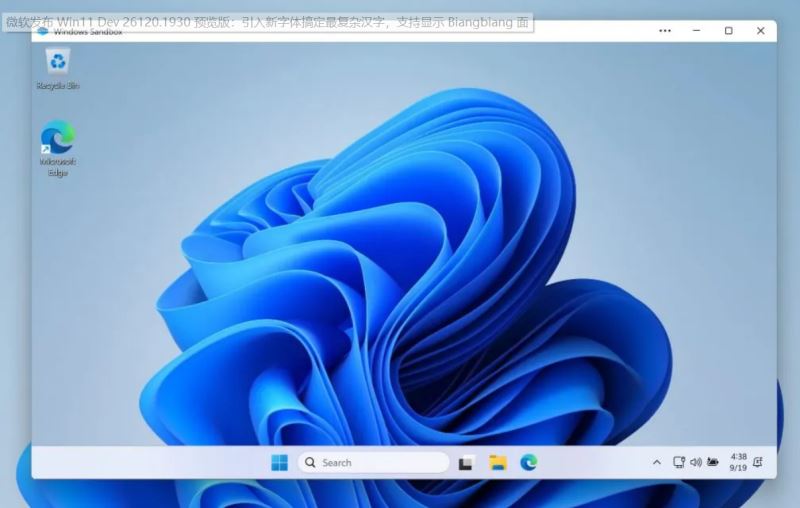Screen dimensions: 800x508
Task: Launch File Explorer from the taskbar
Action: pos(497,462)
